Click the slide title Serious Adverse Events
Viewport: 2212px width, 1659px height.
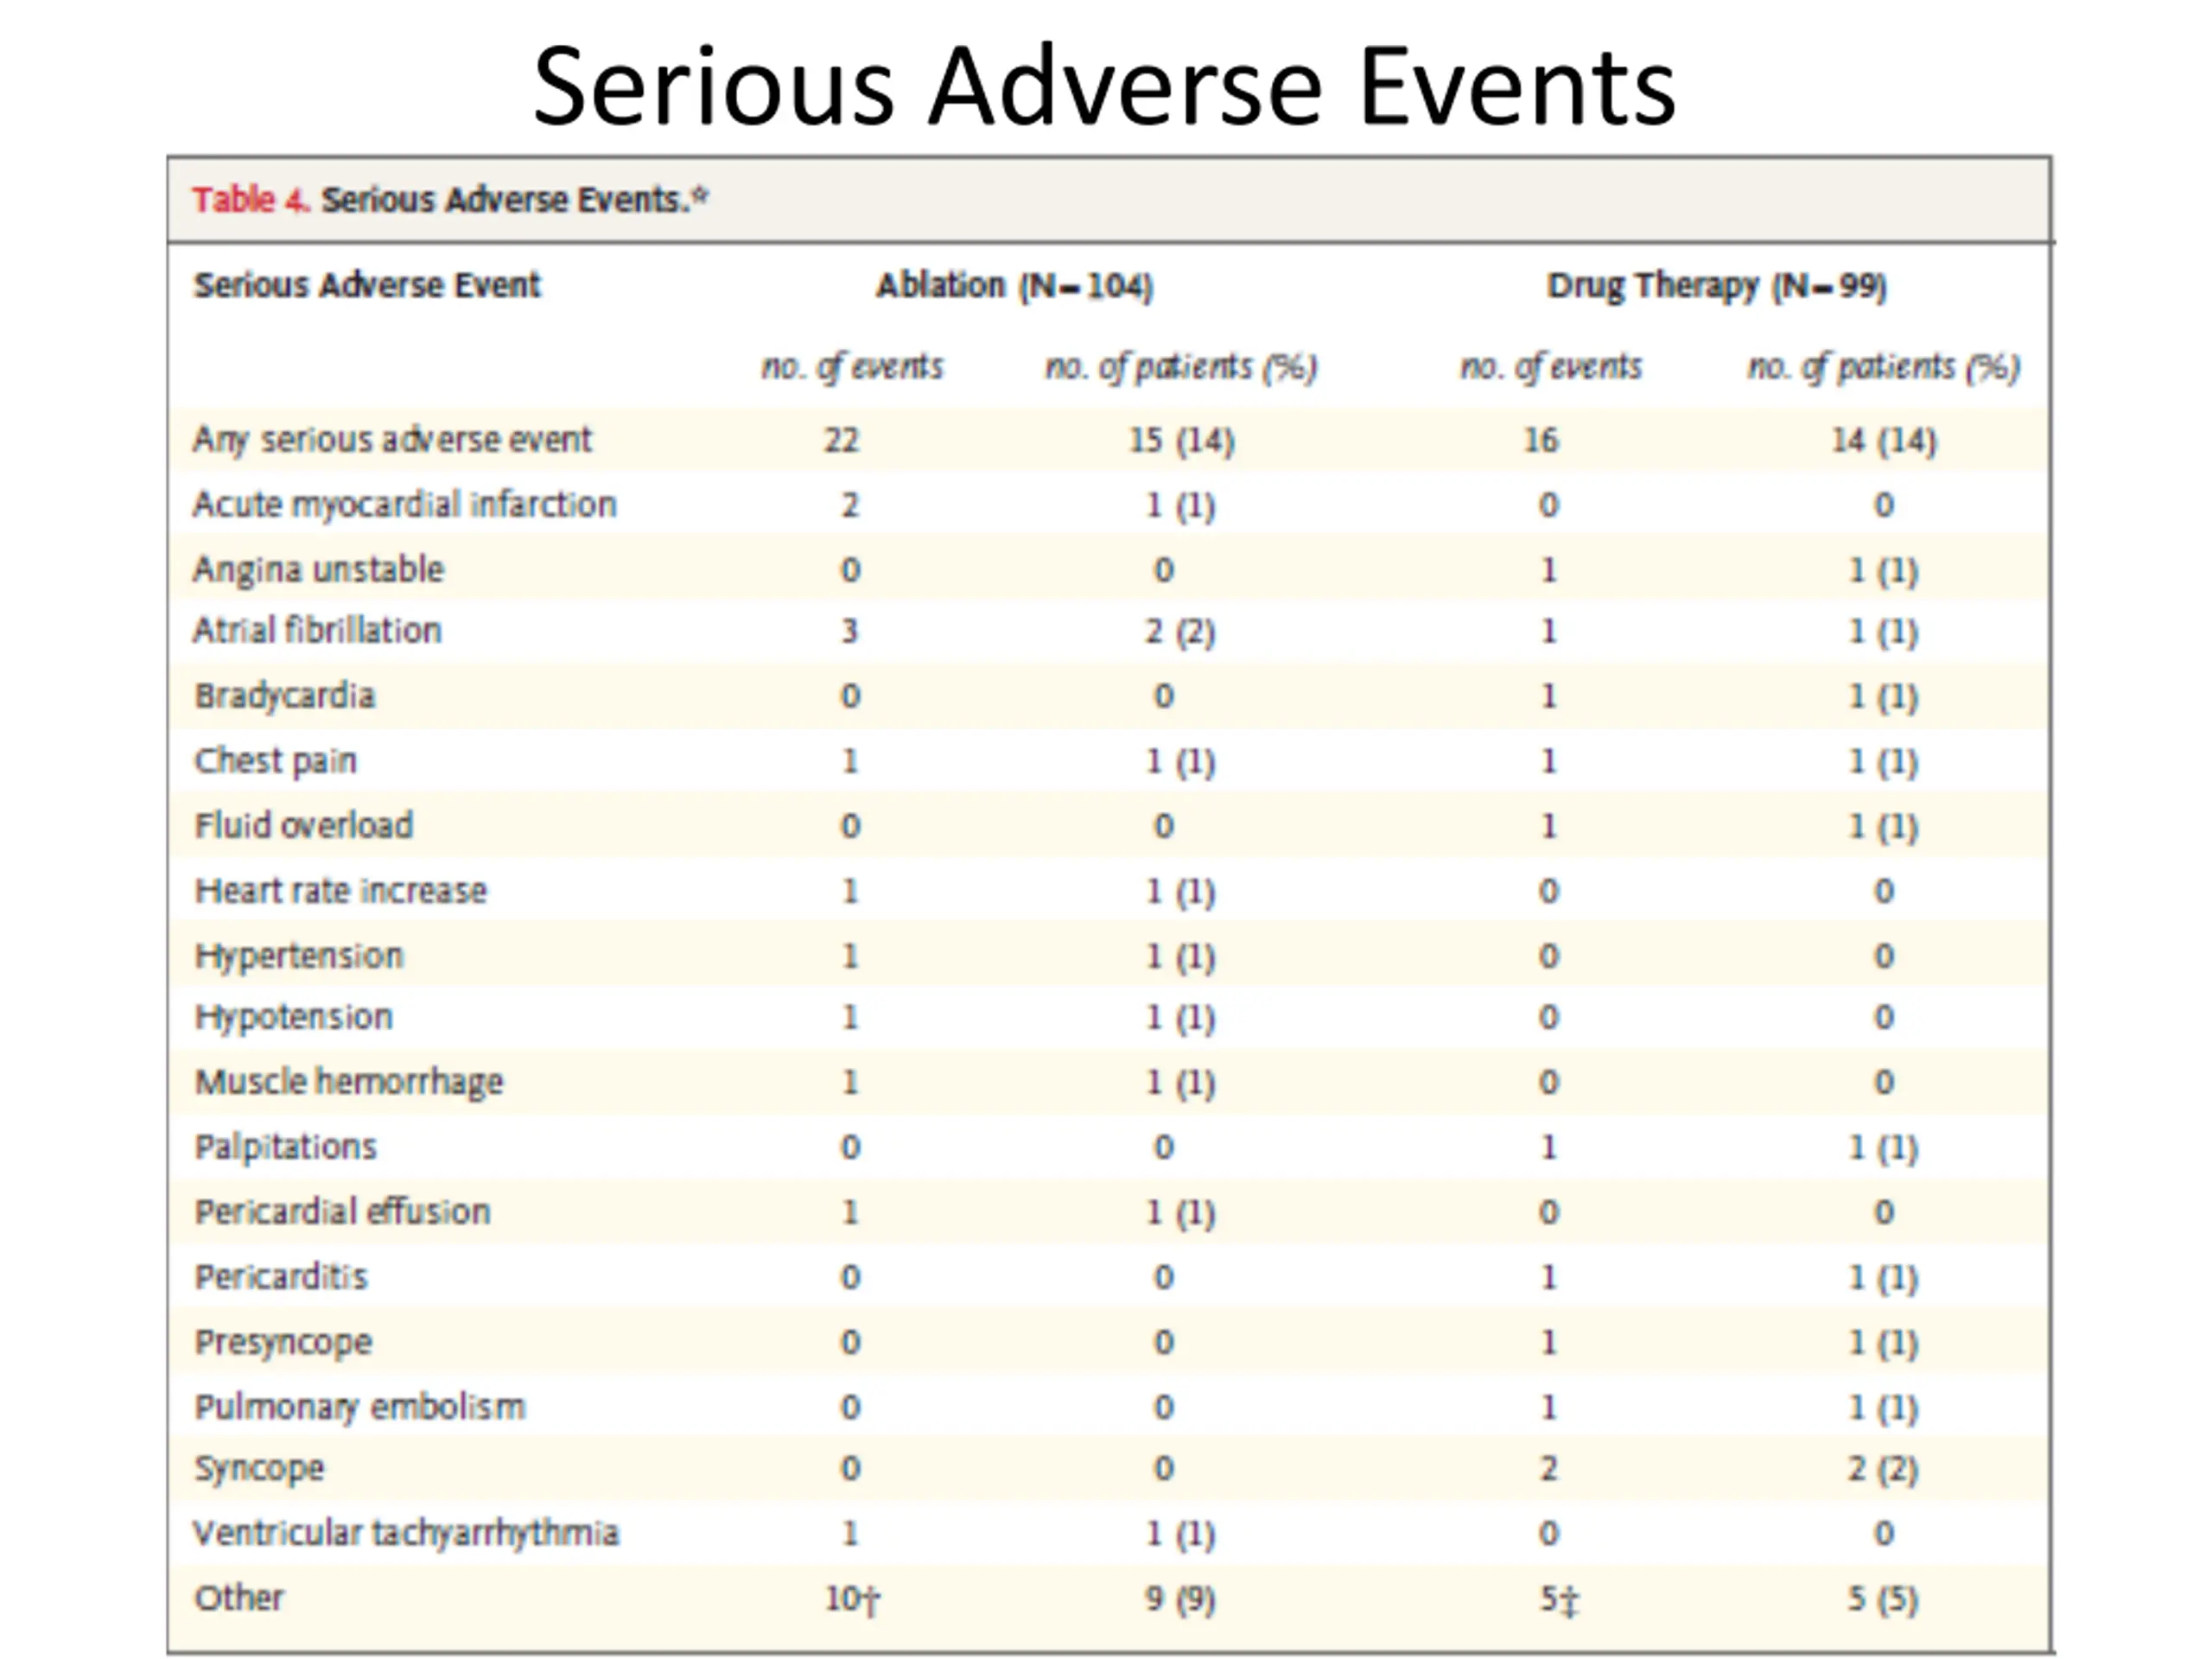[1104, 88]
